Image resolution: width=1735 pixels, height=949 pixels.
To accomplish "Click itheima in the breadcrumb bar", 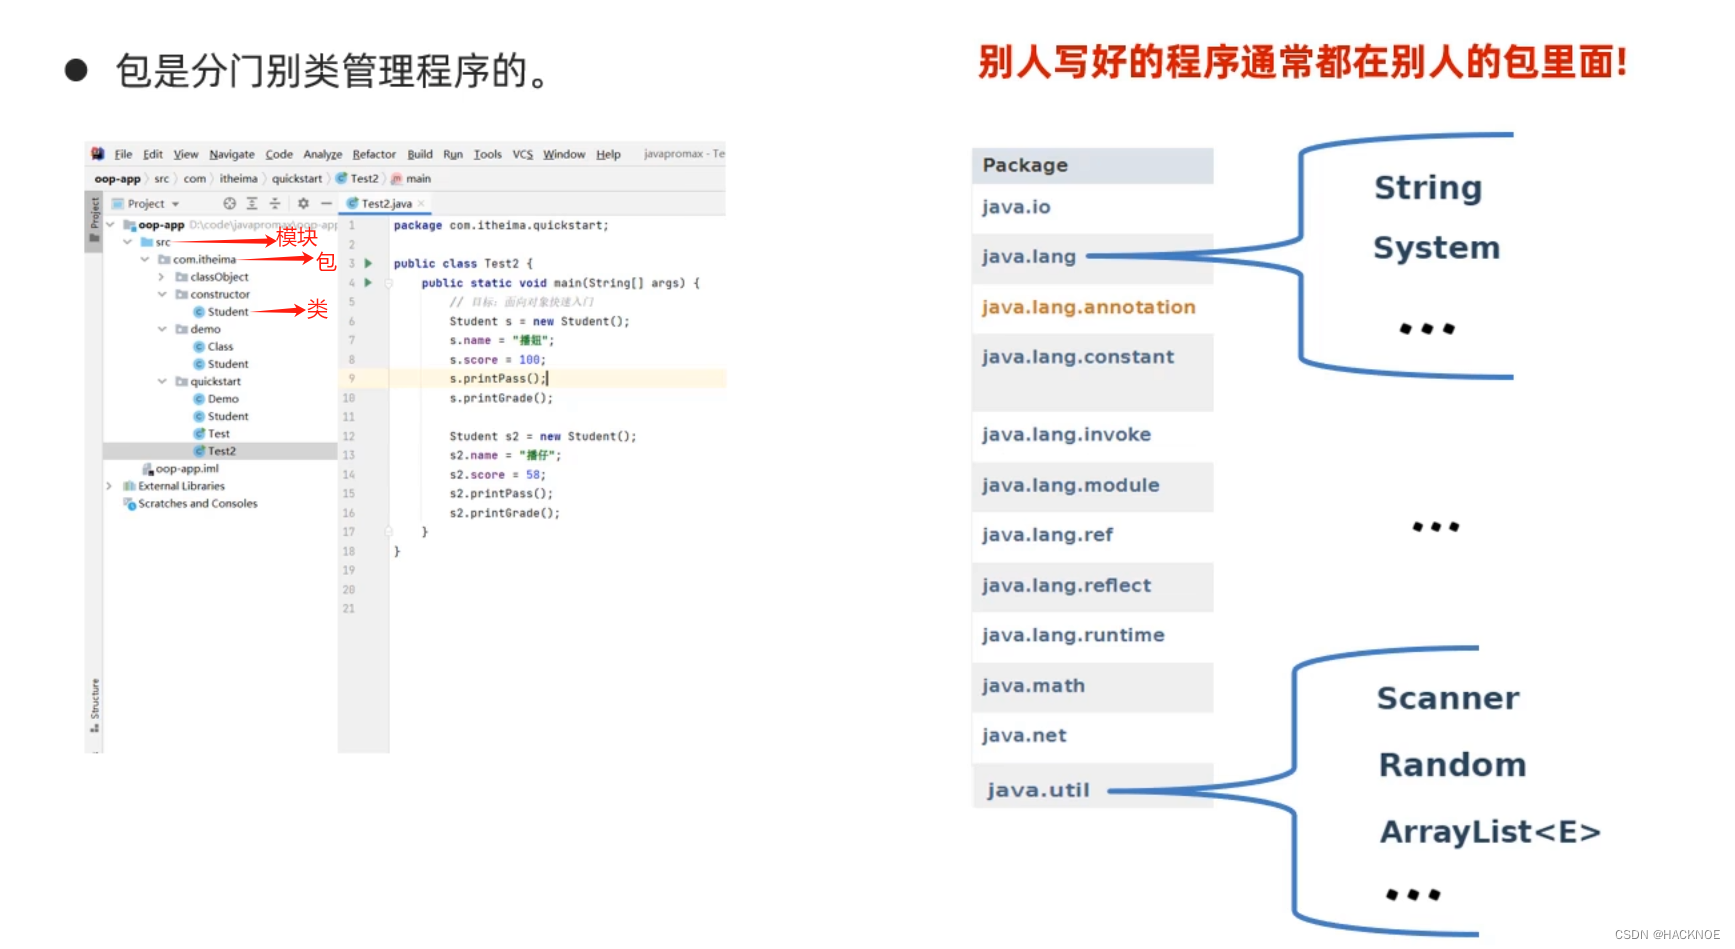I will [x=238, y=179].
